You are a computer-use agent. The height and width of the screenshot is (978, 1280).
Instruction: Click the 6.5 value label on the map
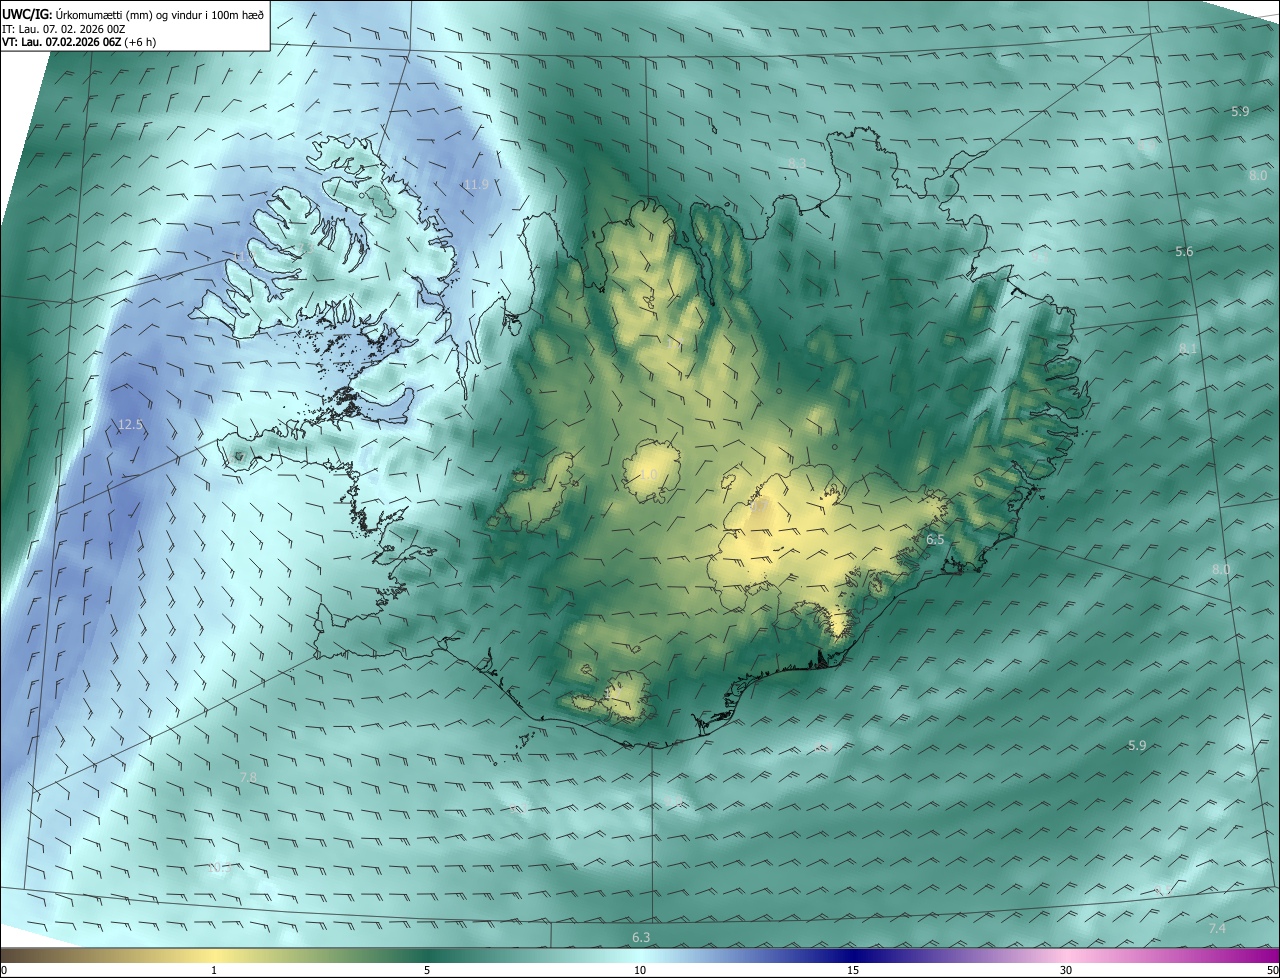935,540
